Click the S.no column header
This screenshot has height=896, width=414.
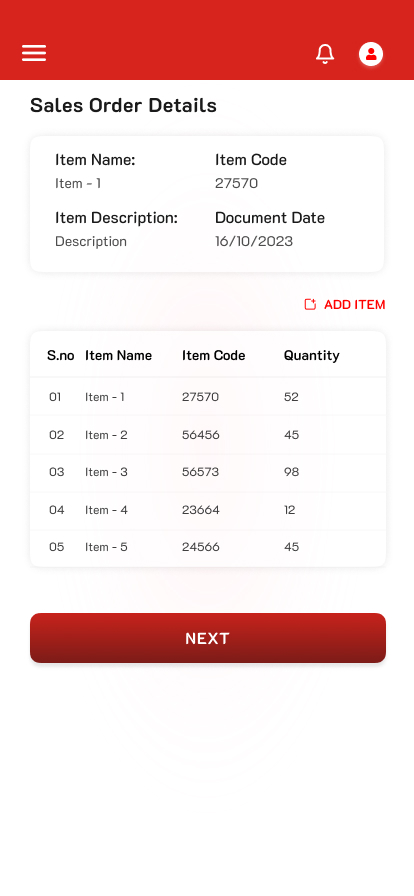[x=61, y=355]
